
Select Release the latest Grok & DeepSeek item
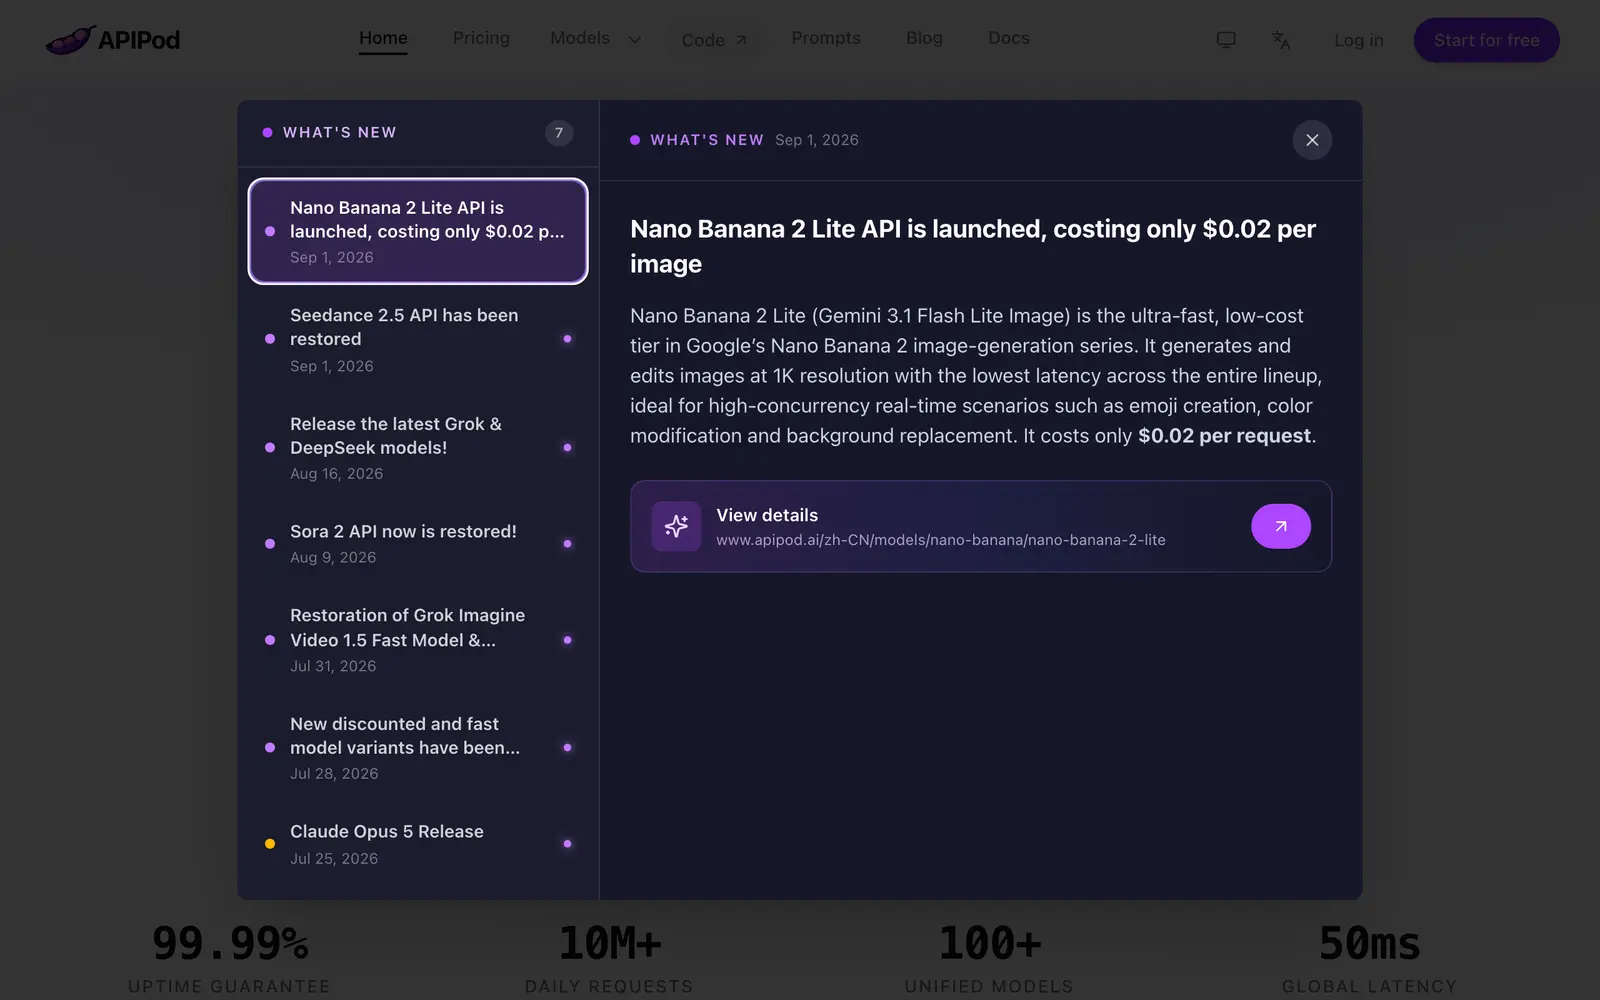pyautogui.click(x=418, y=447)
